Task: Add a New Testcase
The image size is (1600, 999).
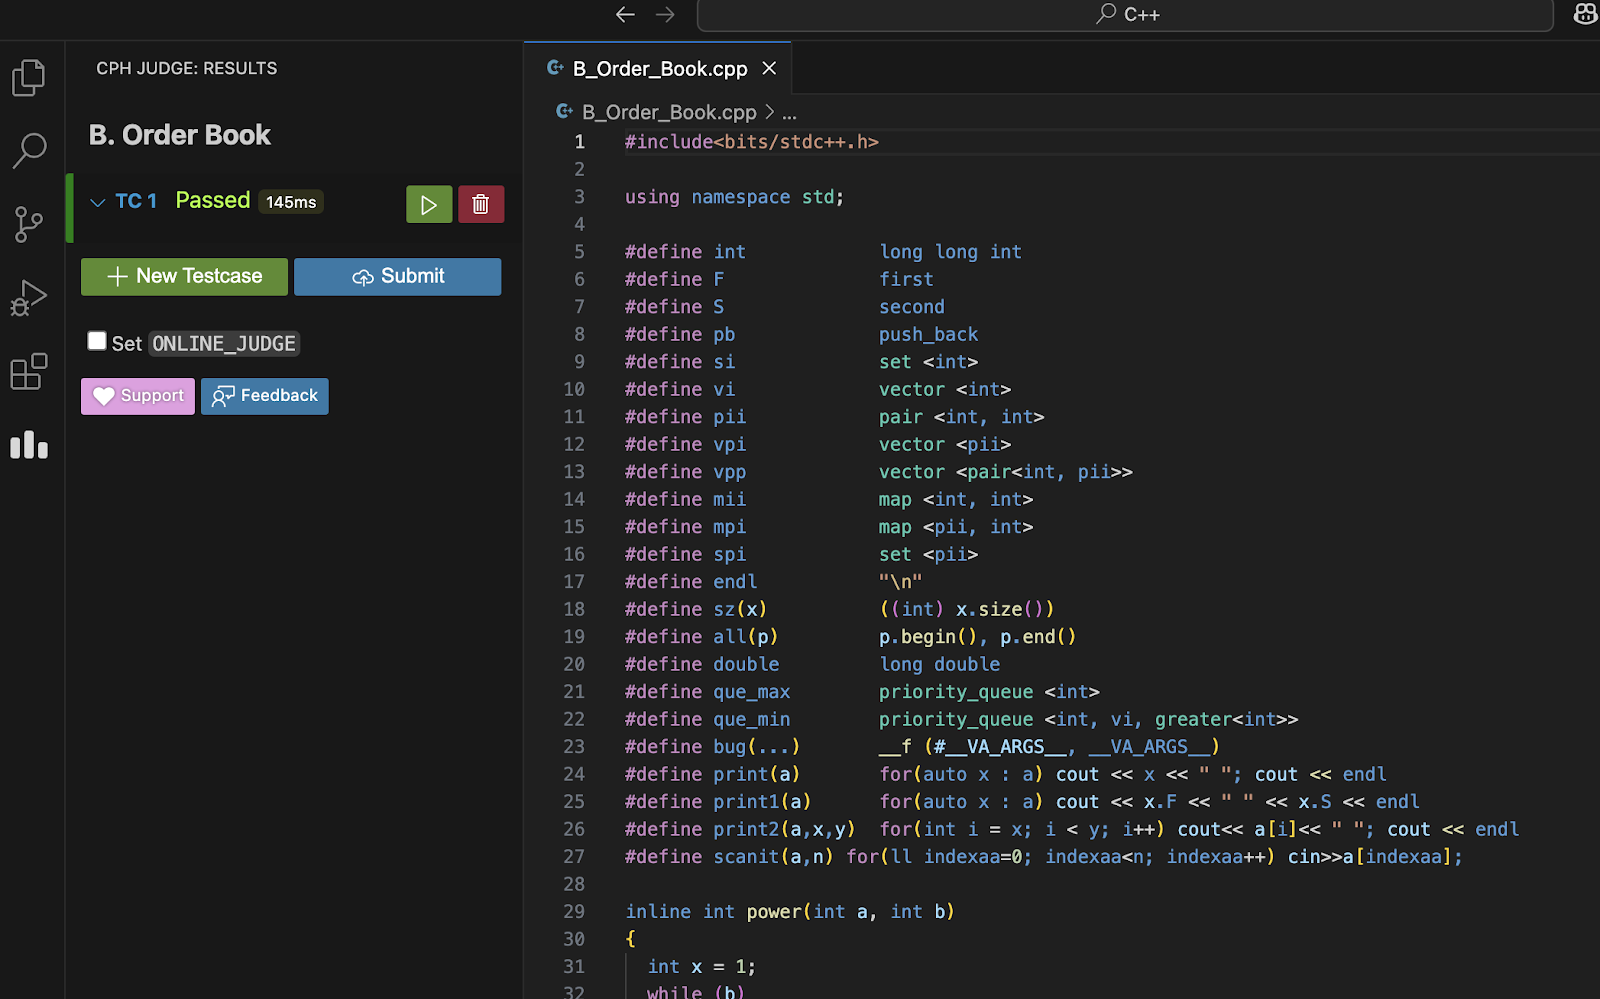Action: [x=184, y=277]
